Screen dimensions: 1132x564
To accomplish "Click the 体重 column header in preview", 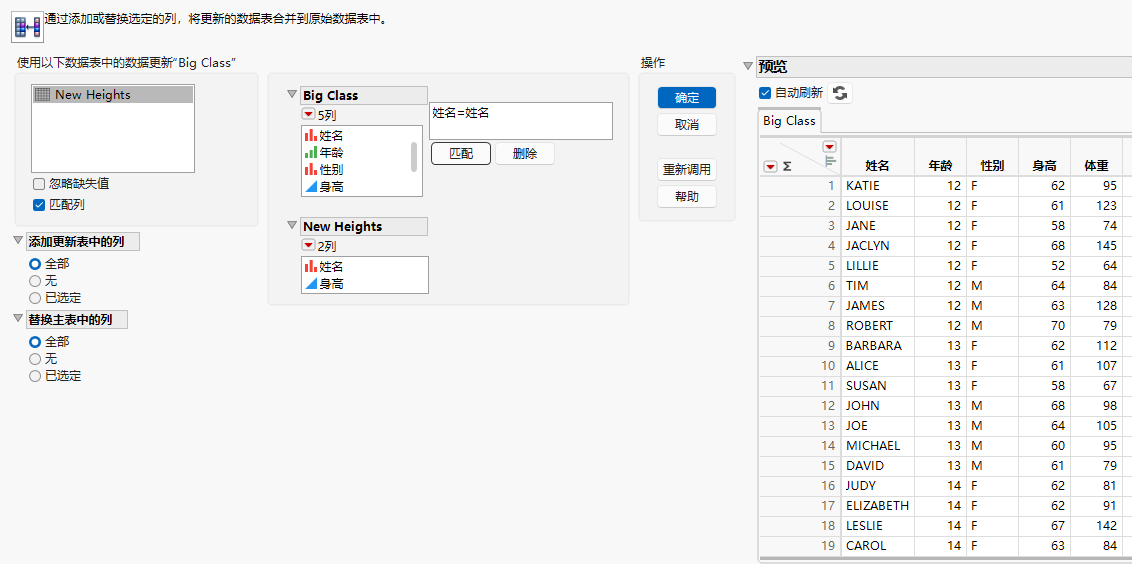I will coord(1096,166).
